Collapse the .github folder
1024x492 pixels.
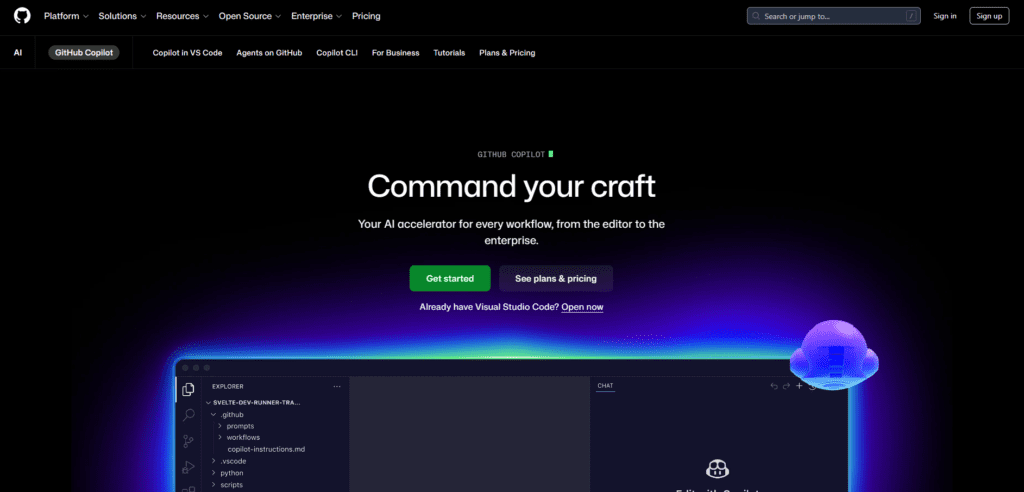pos(227,414)
